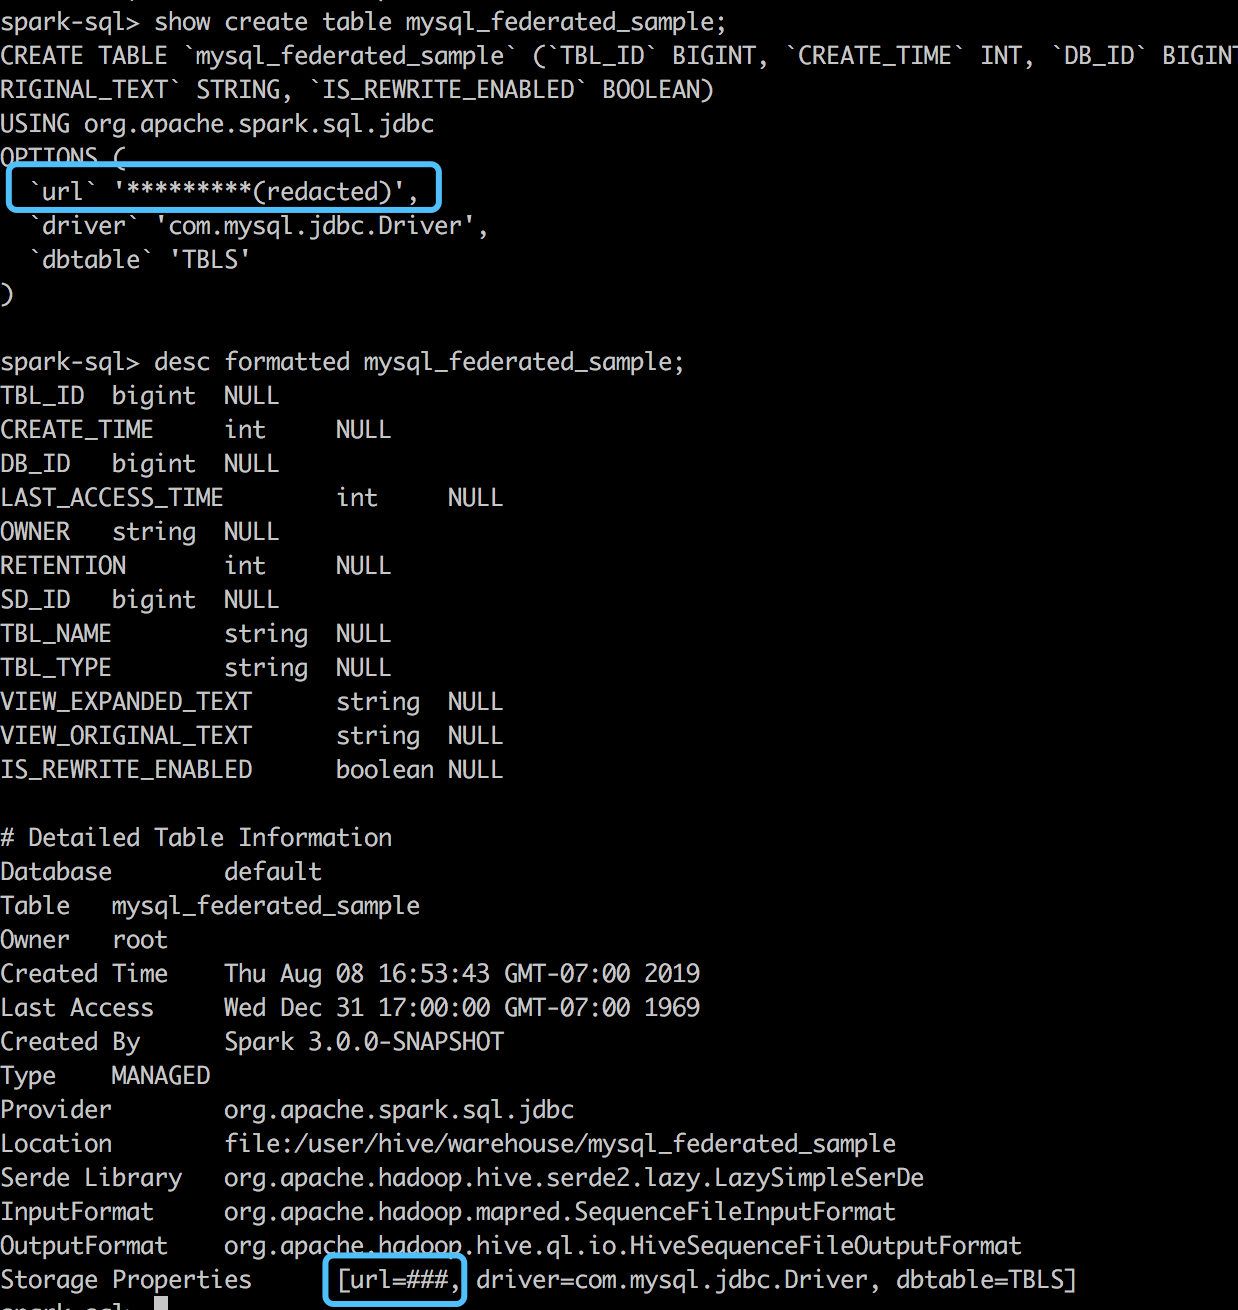Select the TBL_TYPE column row

(x=196, y=668)
